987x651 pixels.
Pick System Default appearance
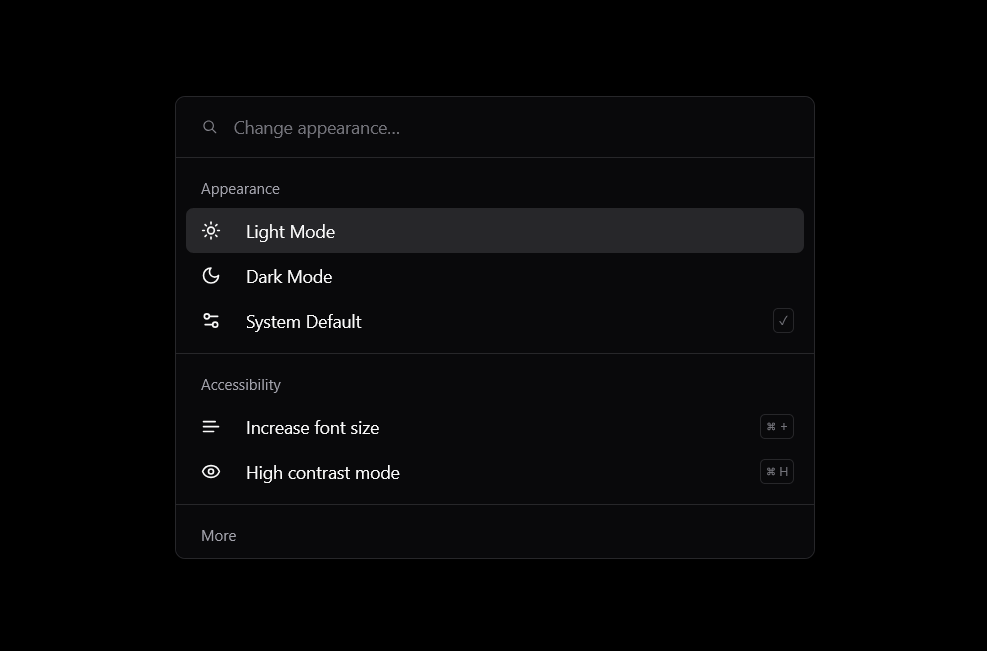(x=495, y=321)
